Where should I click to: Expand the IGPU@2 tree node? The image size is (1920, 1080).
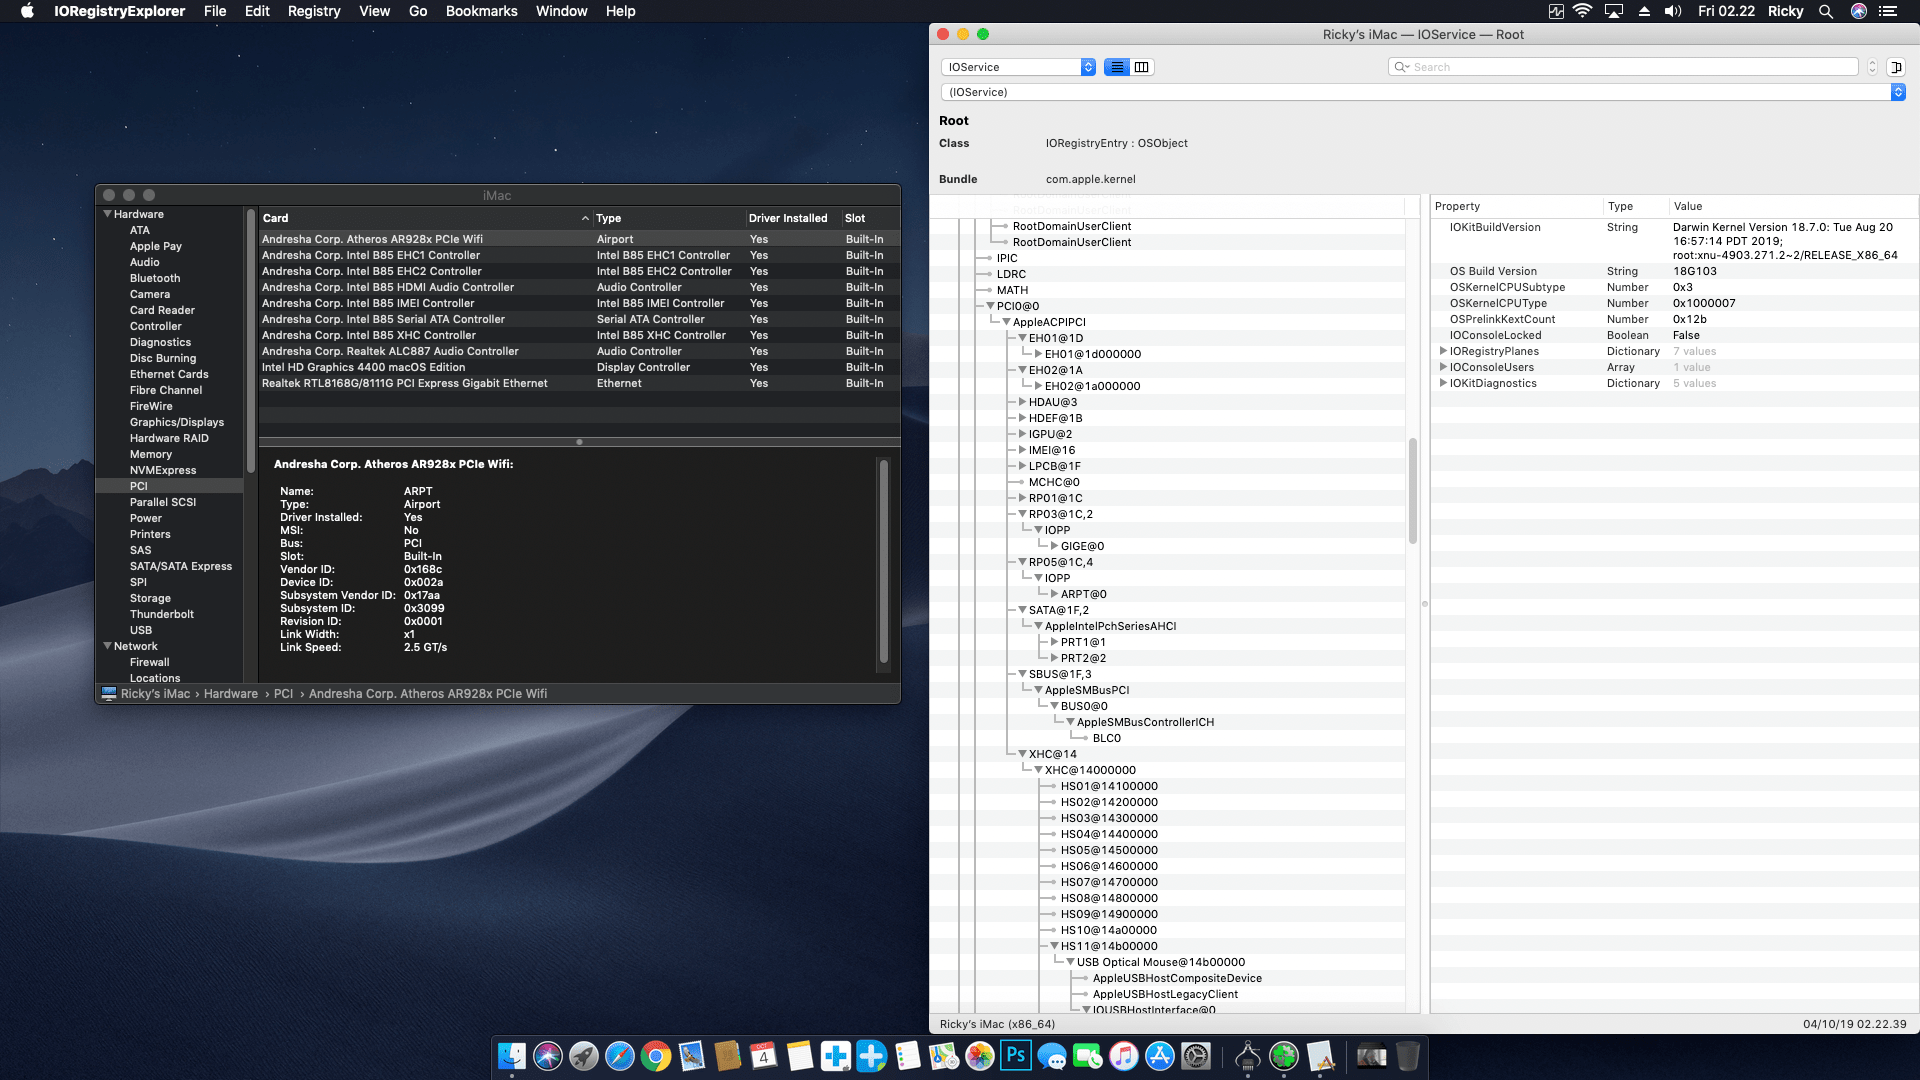(1022, 434)
